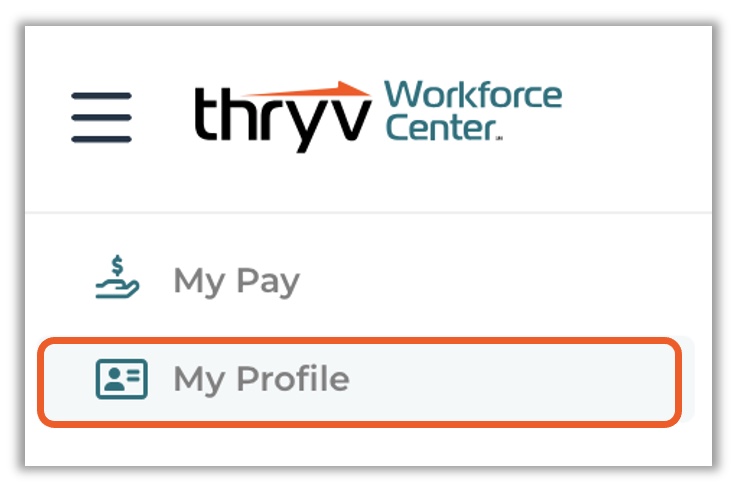
Task: Click empty space inside highlighted My Profile row
Action: coord(514,382)
